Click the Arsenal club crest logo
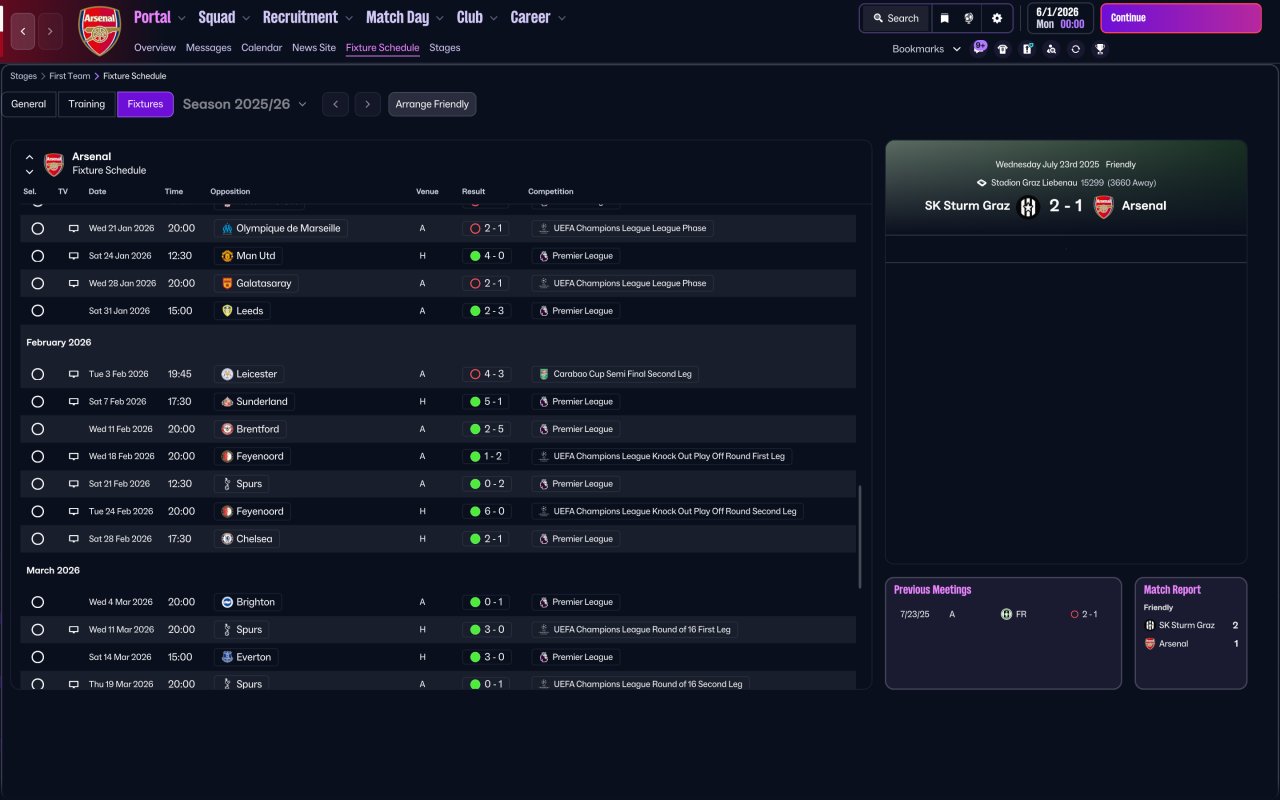Viewport: 1280px width, 800px height. click(x=99, y=30)
